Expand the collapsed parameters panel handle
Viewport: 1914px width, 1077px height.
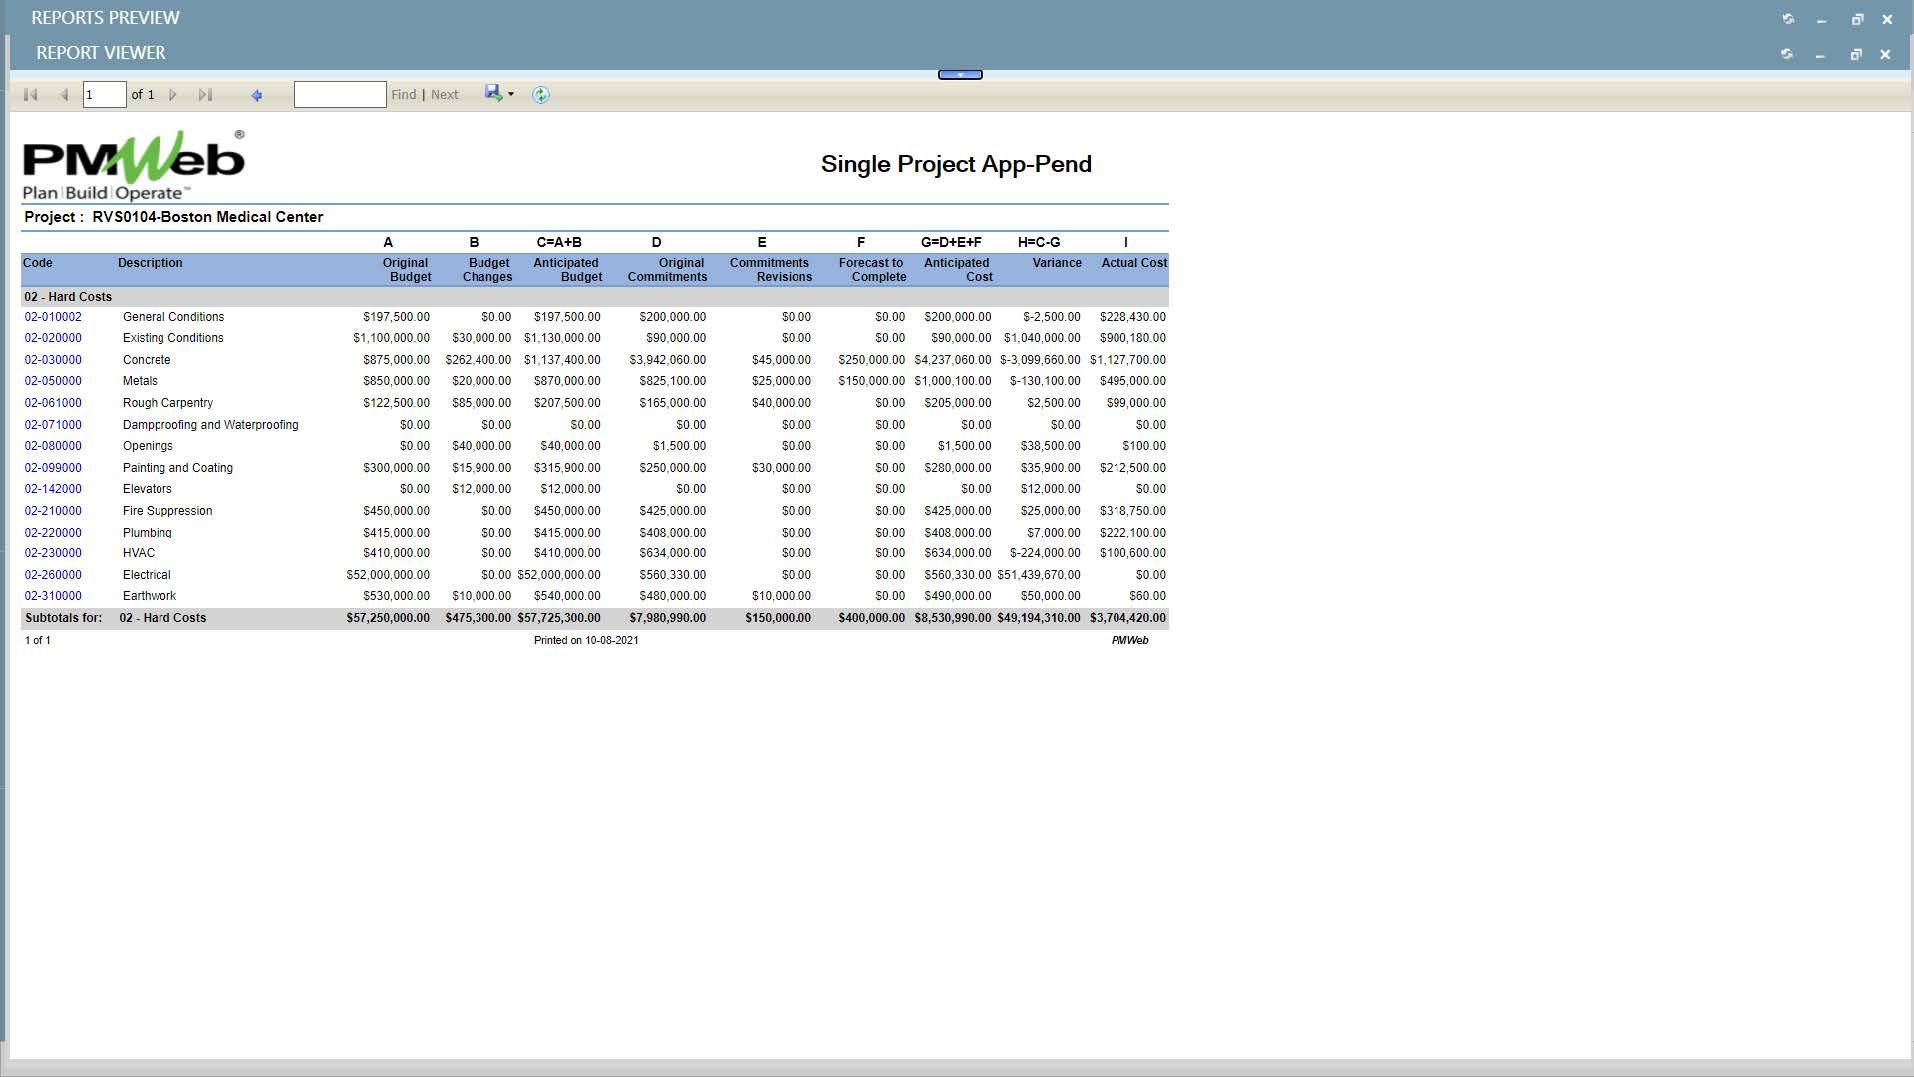pyautogui.click(x=960, y=74)
